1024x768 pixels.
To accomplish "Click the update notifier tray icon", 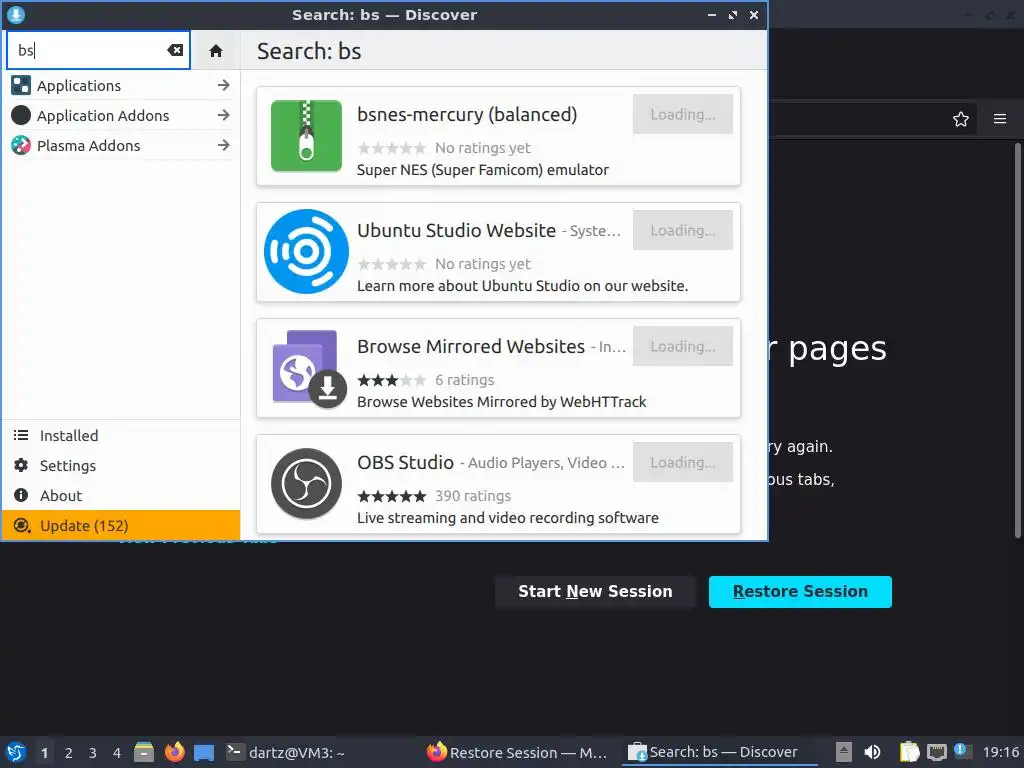I will point(962,751).
